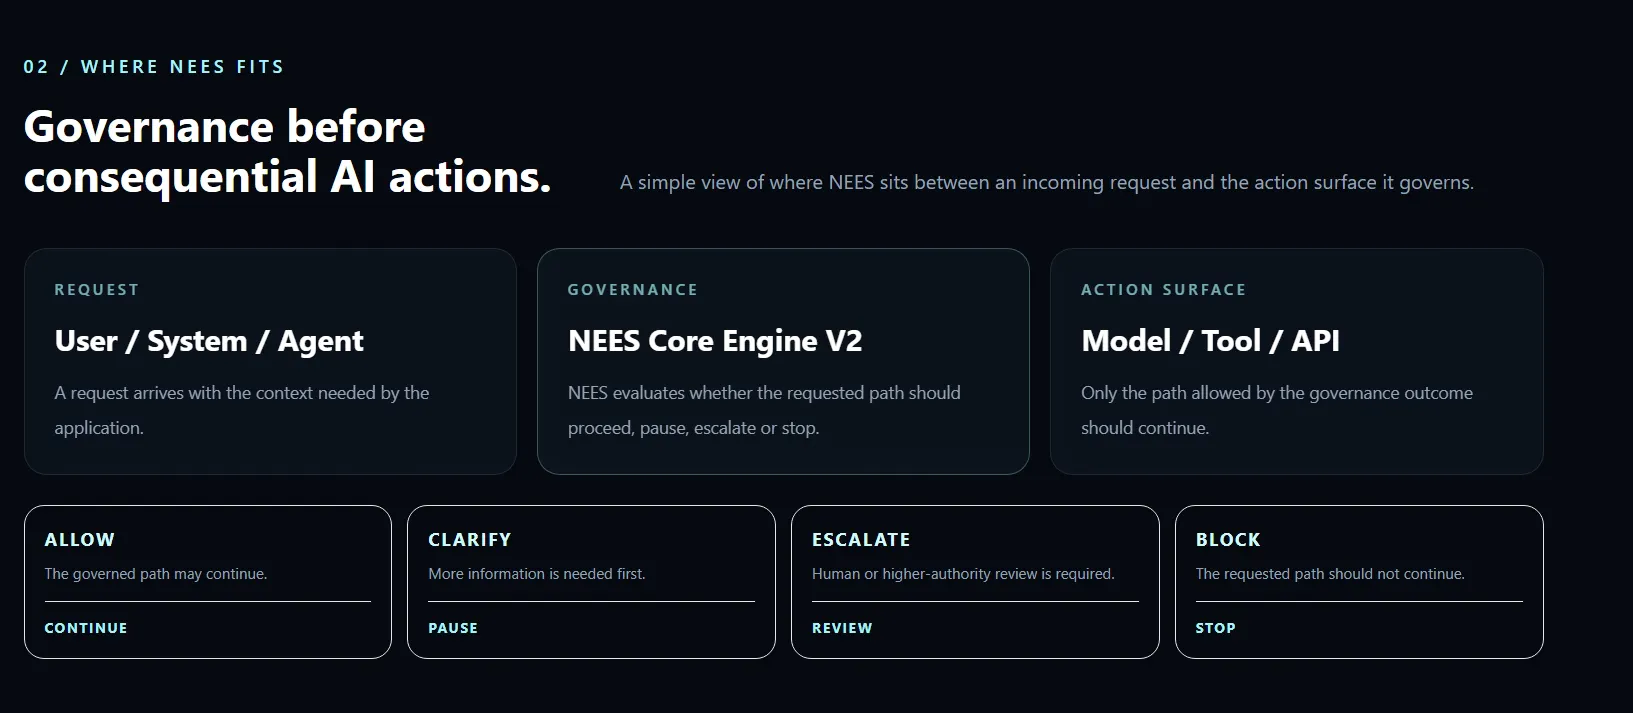
Task: Click 'Only the path allowed by the governance' text
Action: click(1277, 410)
